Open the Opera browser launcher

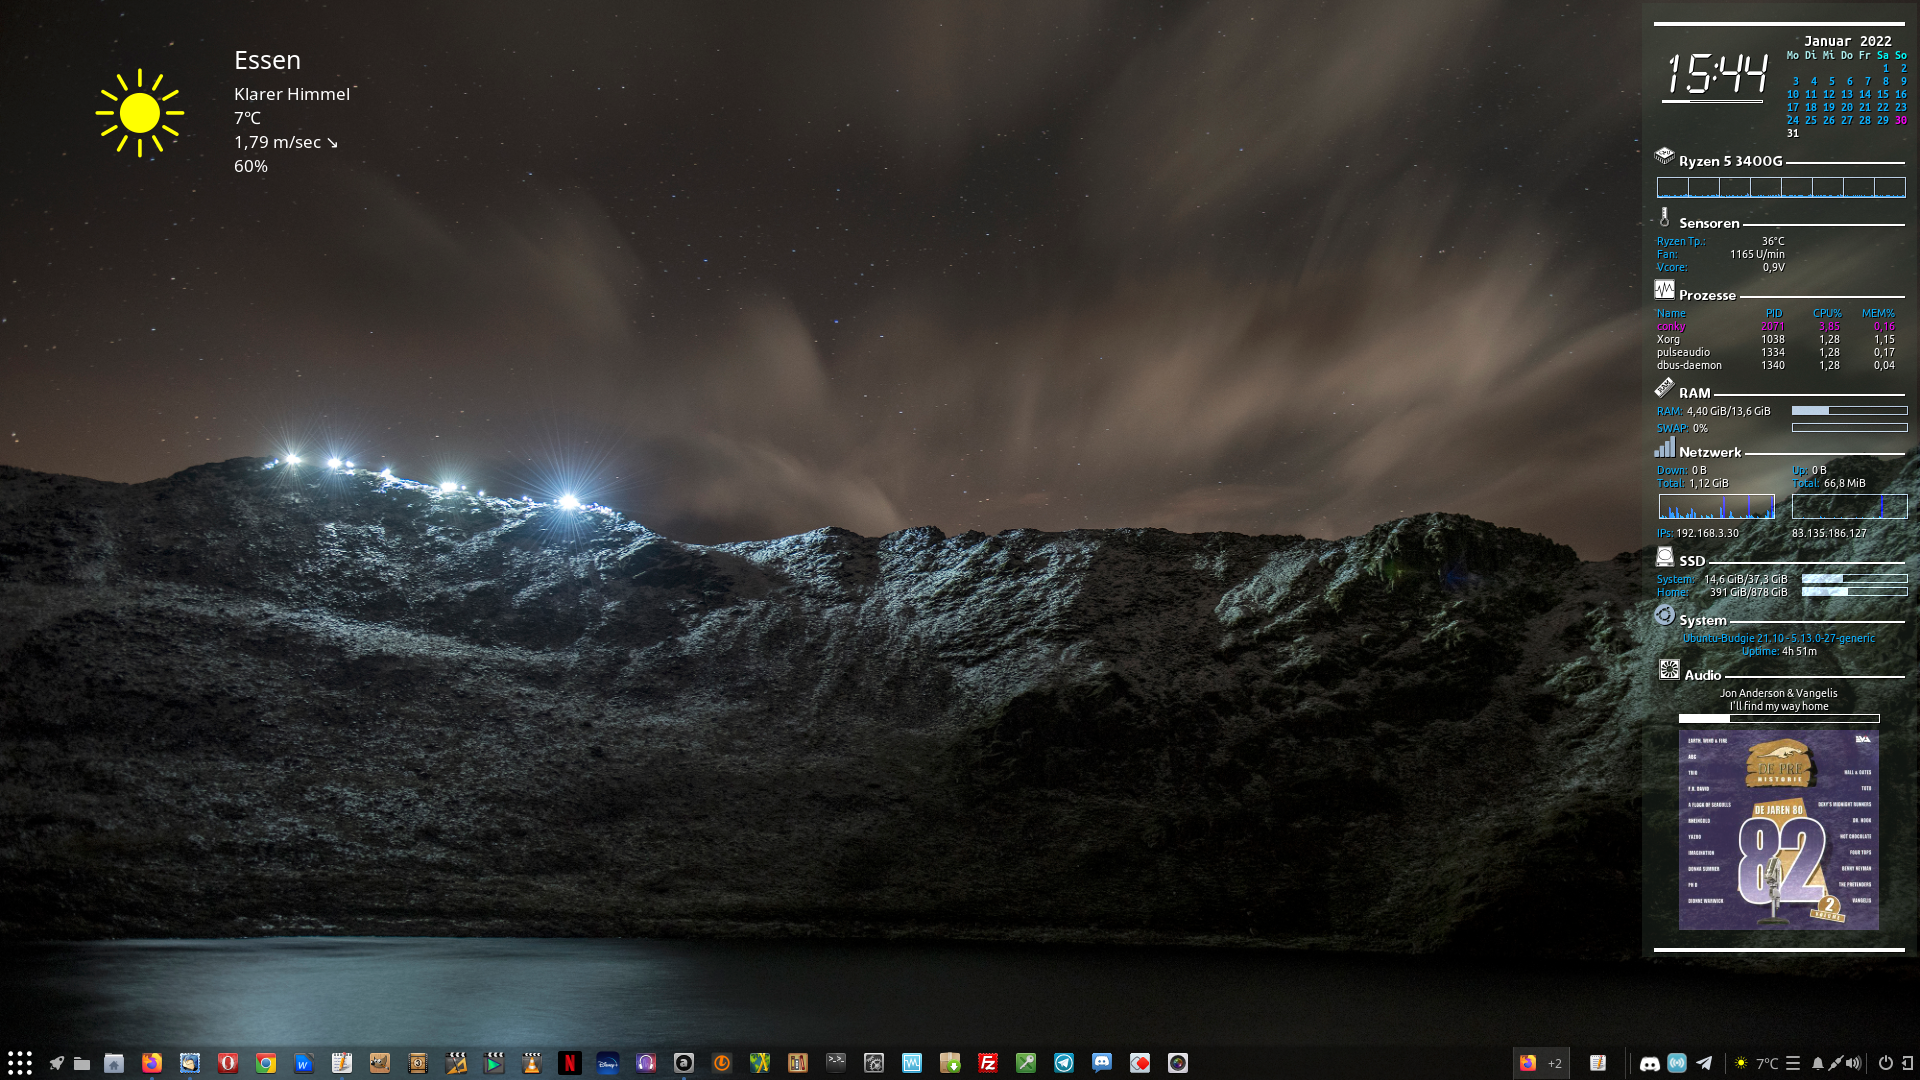(x=228, y=1063)
